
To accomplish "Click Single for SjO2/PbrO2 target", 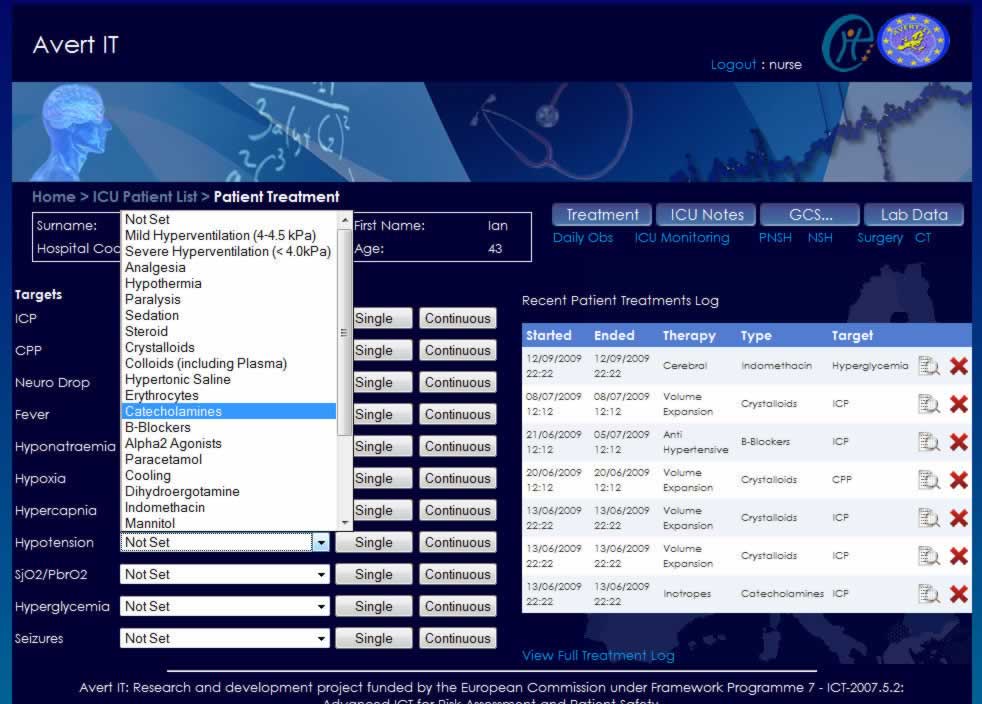I will coord(374,574).
